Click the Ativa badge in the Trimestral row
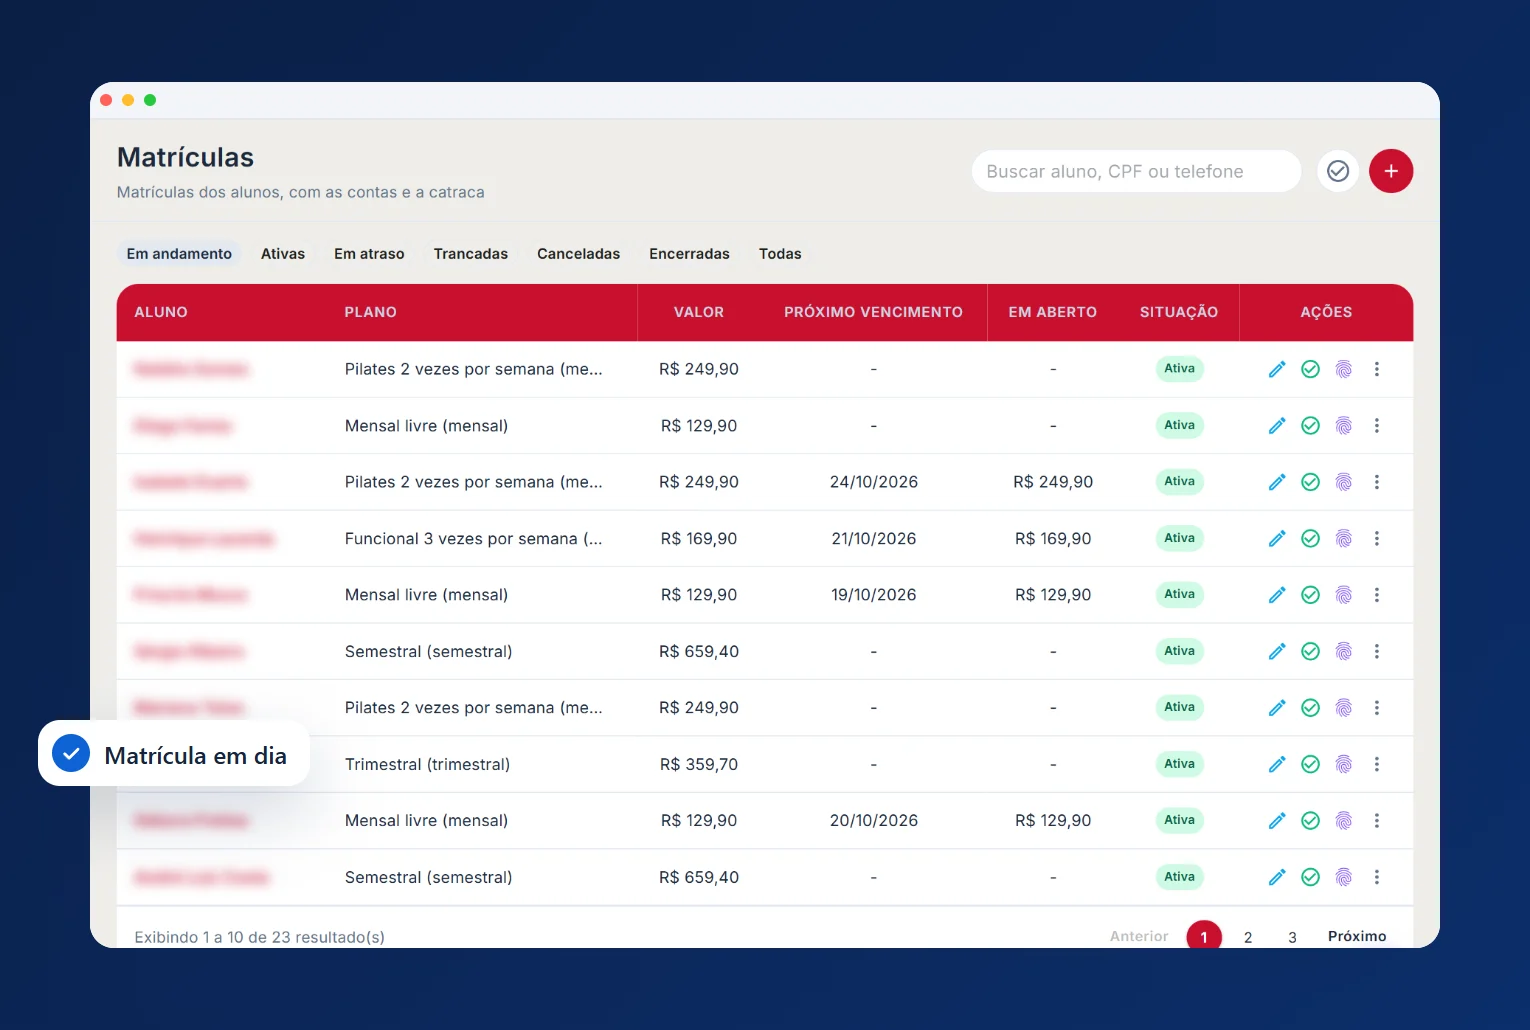Screen dimensions: 1530x1030 click(1179, 764)
